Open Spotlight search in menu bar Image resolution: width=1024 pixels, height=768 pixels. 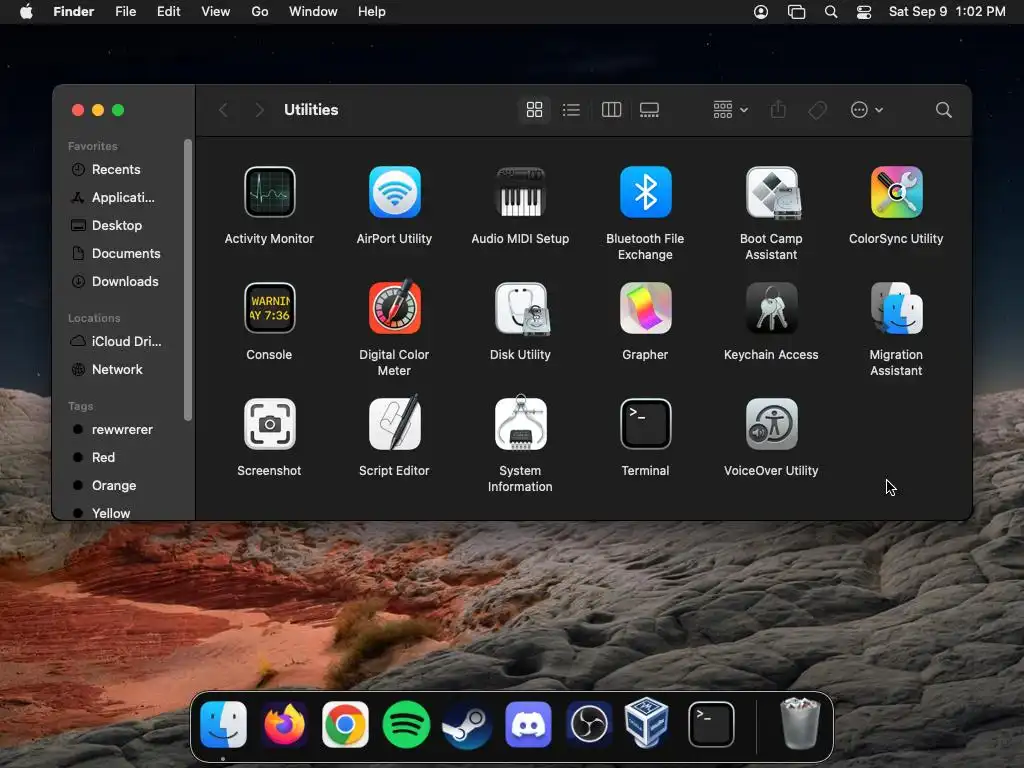tap(831, 12)
